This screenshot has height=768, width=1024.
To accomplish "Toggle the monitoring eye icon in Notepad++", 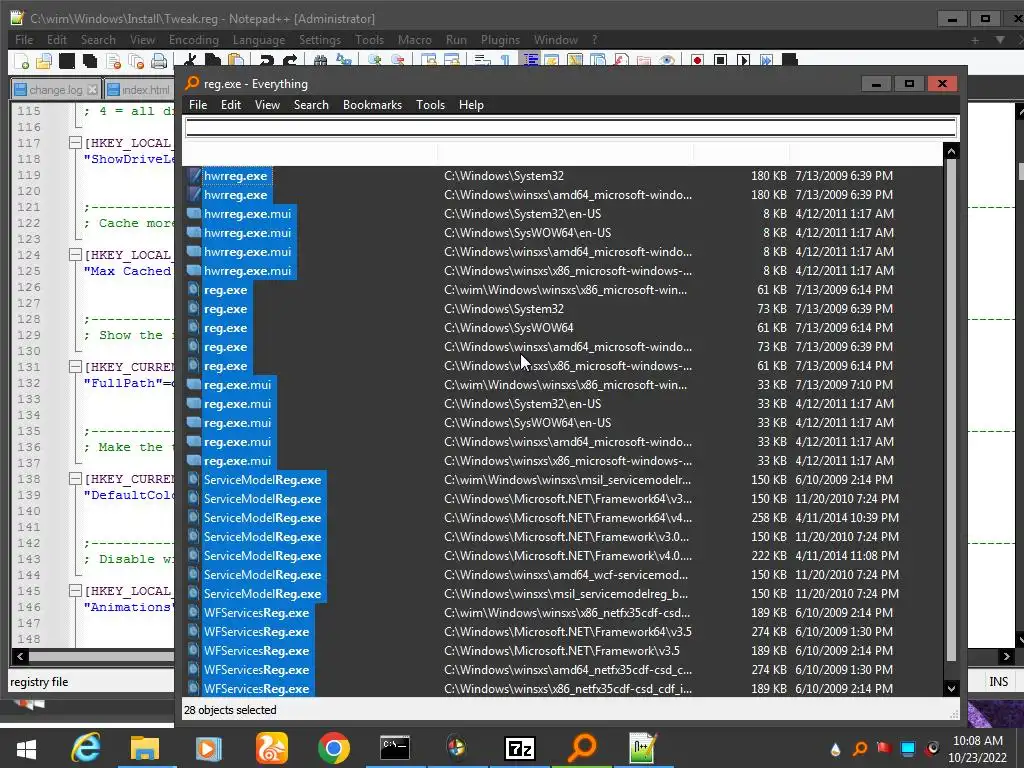I will tap(666, 60).
